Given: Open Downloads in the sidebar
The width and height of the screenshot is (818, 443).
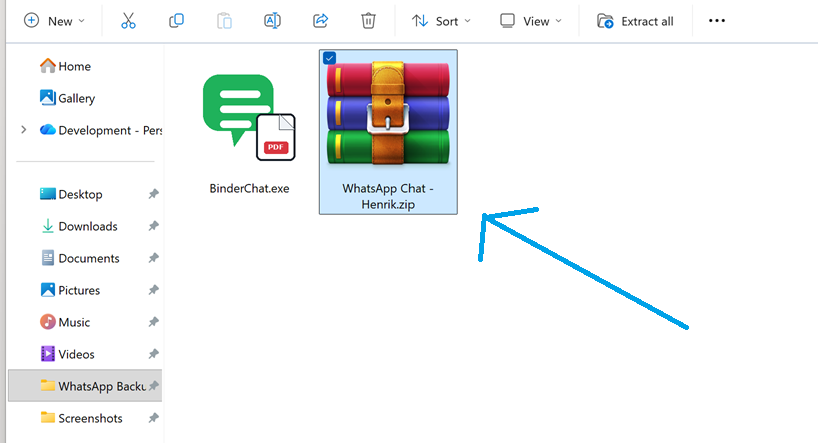Looking at the screenshot, I should (x=79, y=226).
